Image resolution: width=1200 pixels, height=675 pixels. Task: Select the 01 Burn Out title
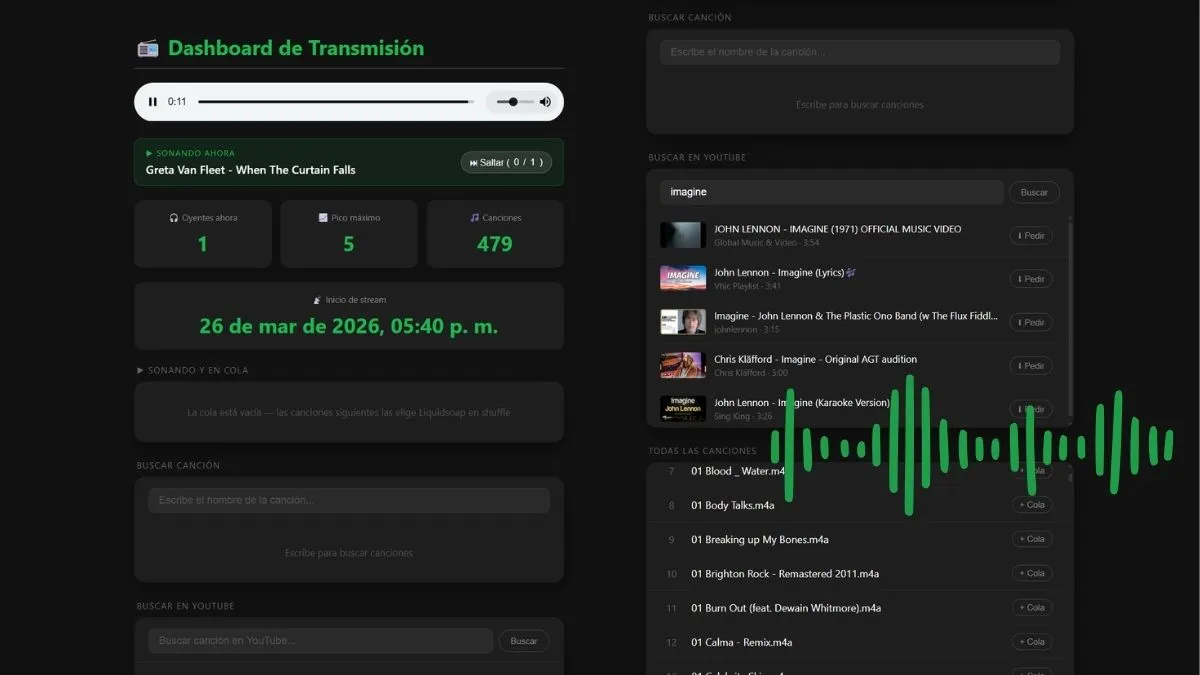[786, 608]
